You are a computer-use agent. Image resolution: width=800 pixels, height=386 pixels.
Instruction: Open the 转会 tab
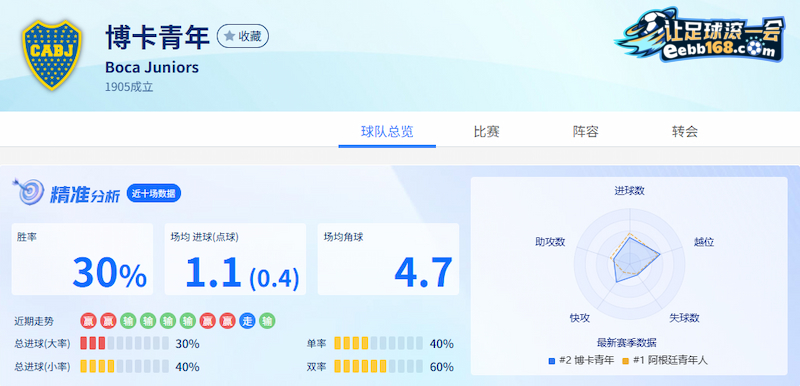[685, 132]
